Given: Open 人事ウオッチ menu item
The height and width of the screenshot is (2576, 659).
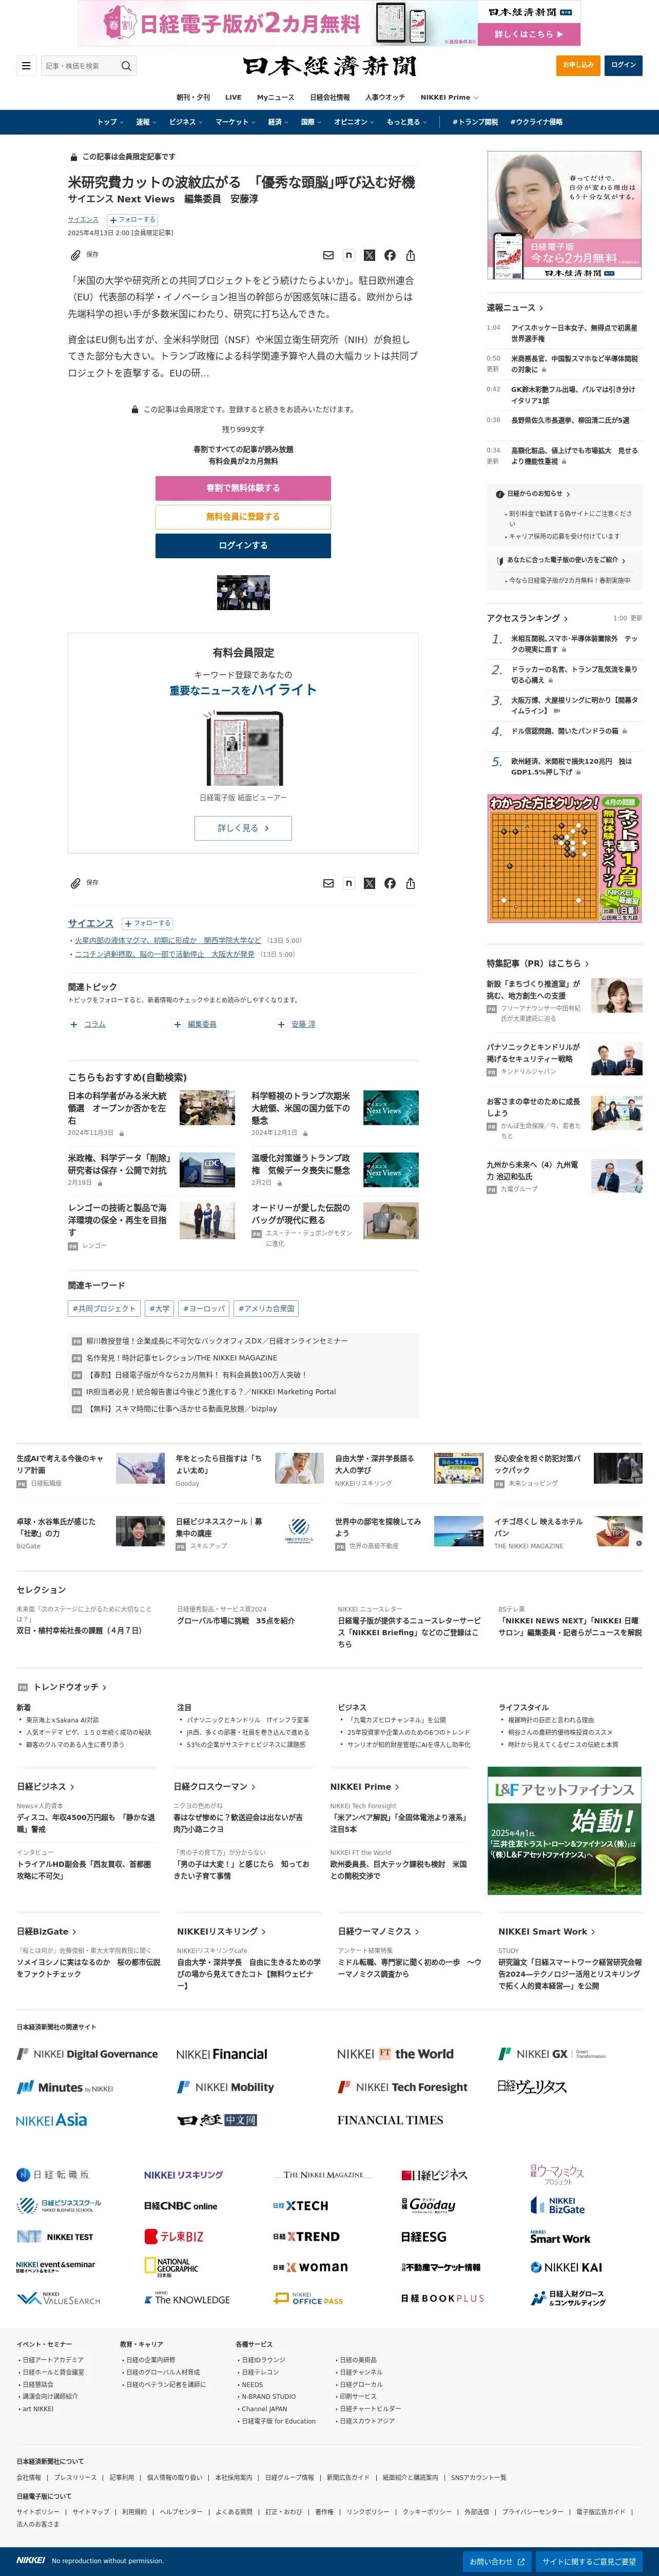Looking at the screenshot, I should (385, 97).
